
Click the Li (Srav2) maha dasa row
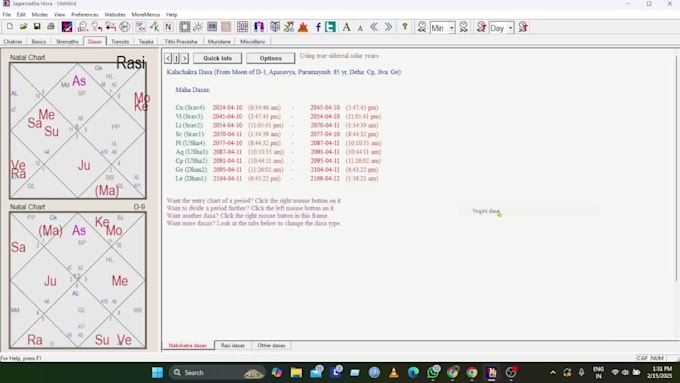278,125
